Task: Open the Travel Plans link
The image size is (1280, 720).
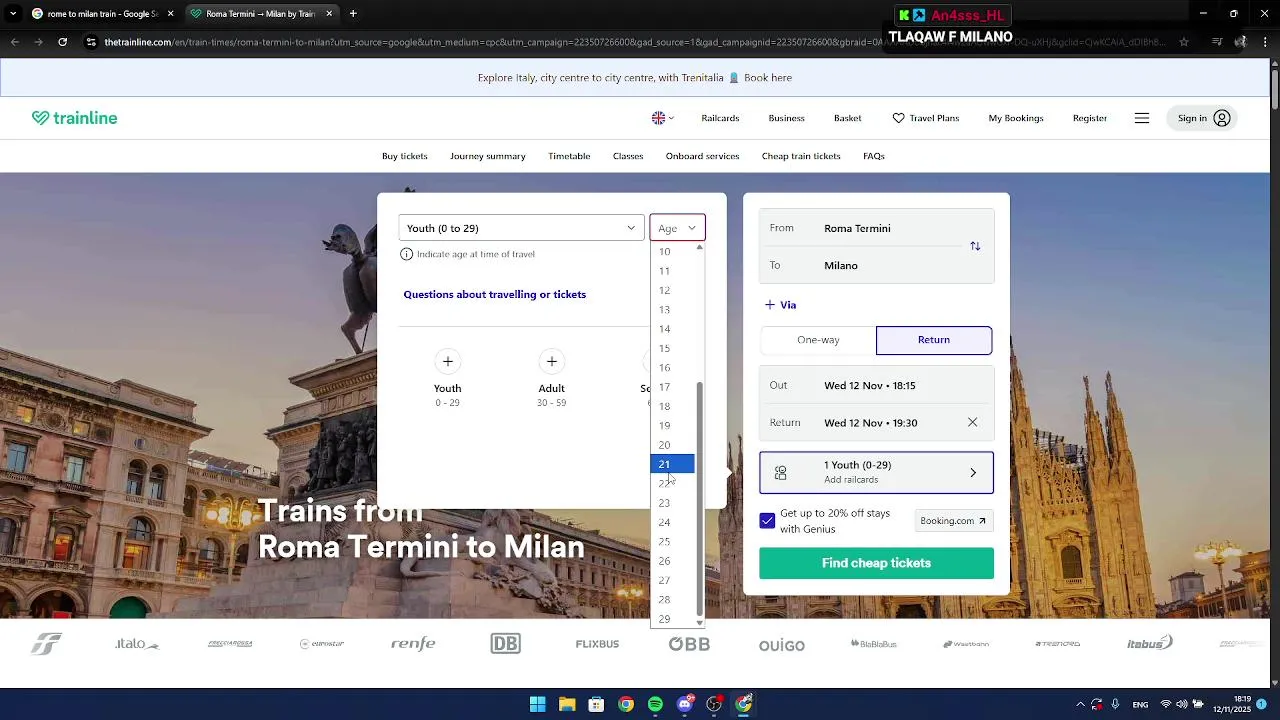Action: [x=925, y=118]
